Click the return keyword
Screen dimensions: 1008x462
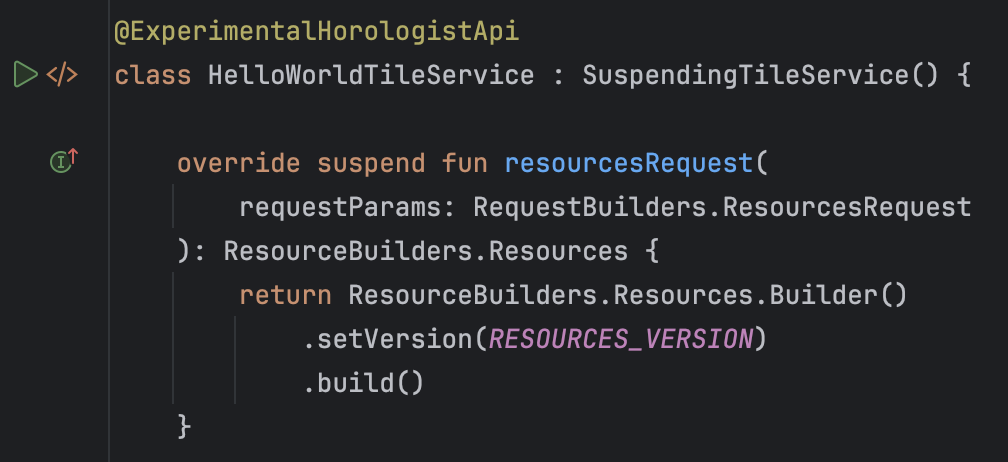(285, 294)
